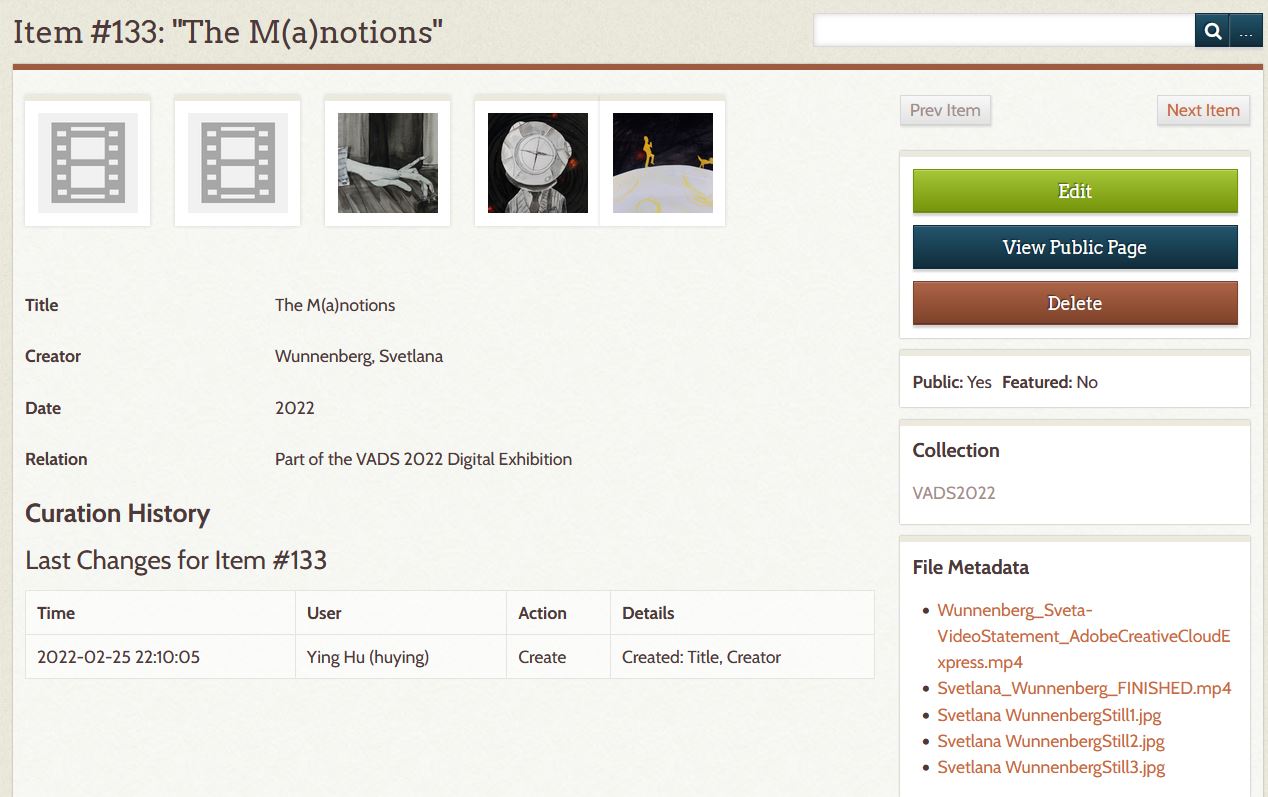Click into the search text field
Screen dimensions: 1268x797
coord(1003,32)
